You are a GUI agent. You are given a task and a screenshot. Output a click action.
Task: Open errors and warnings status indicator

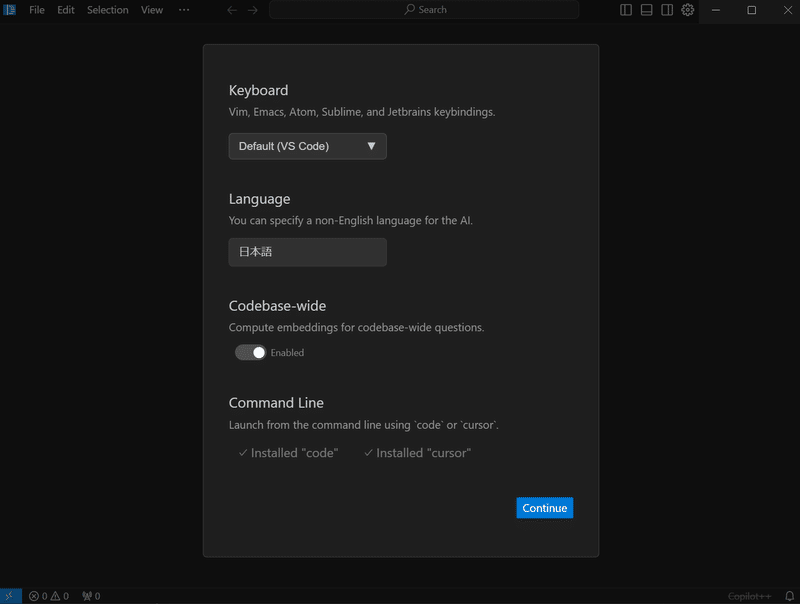click(49, 596)
